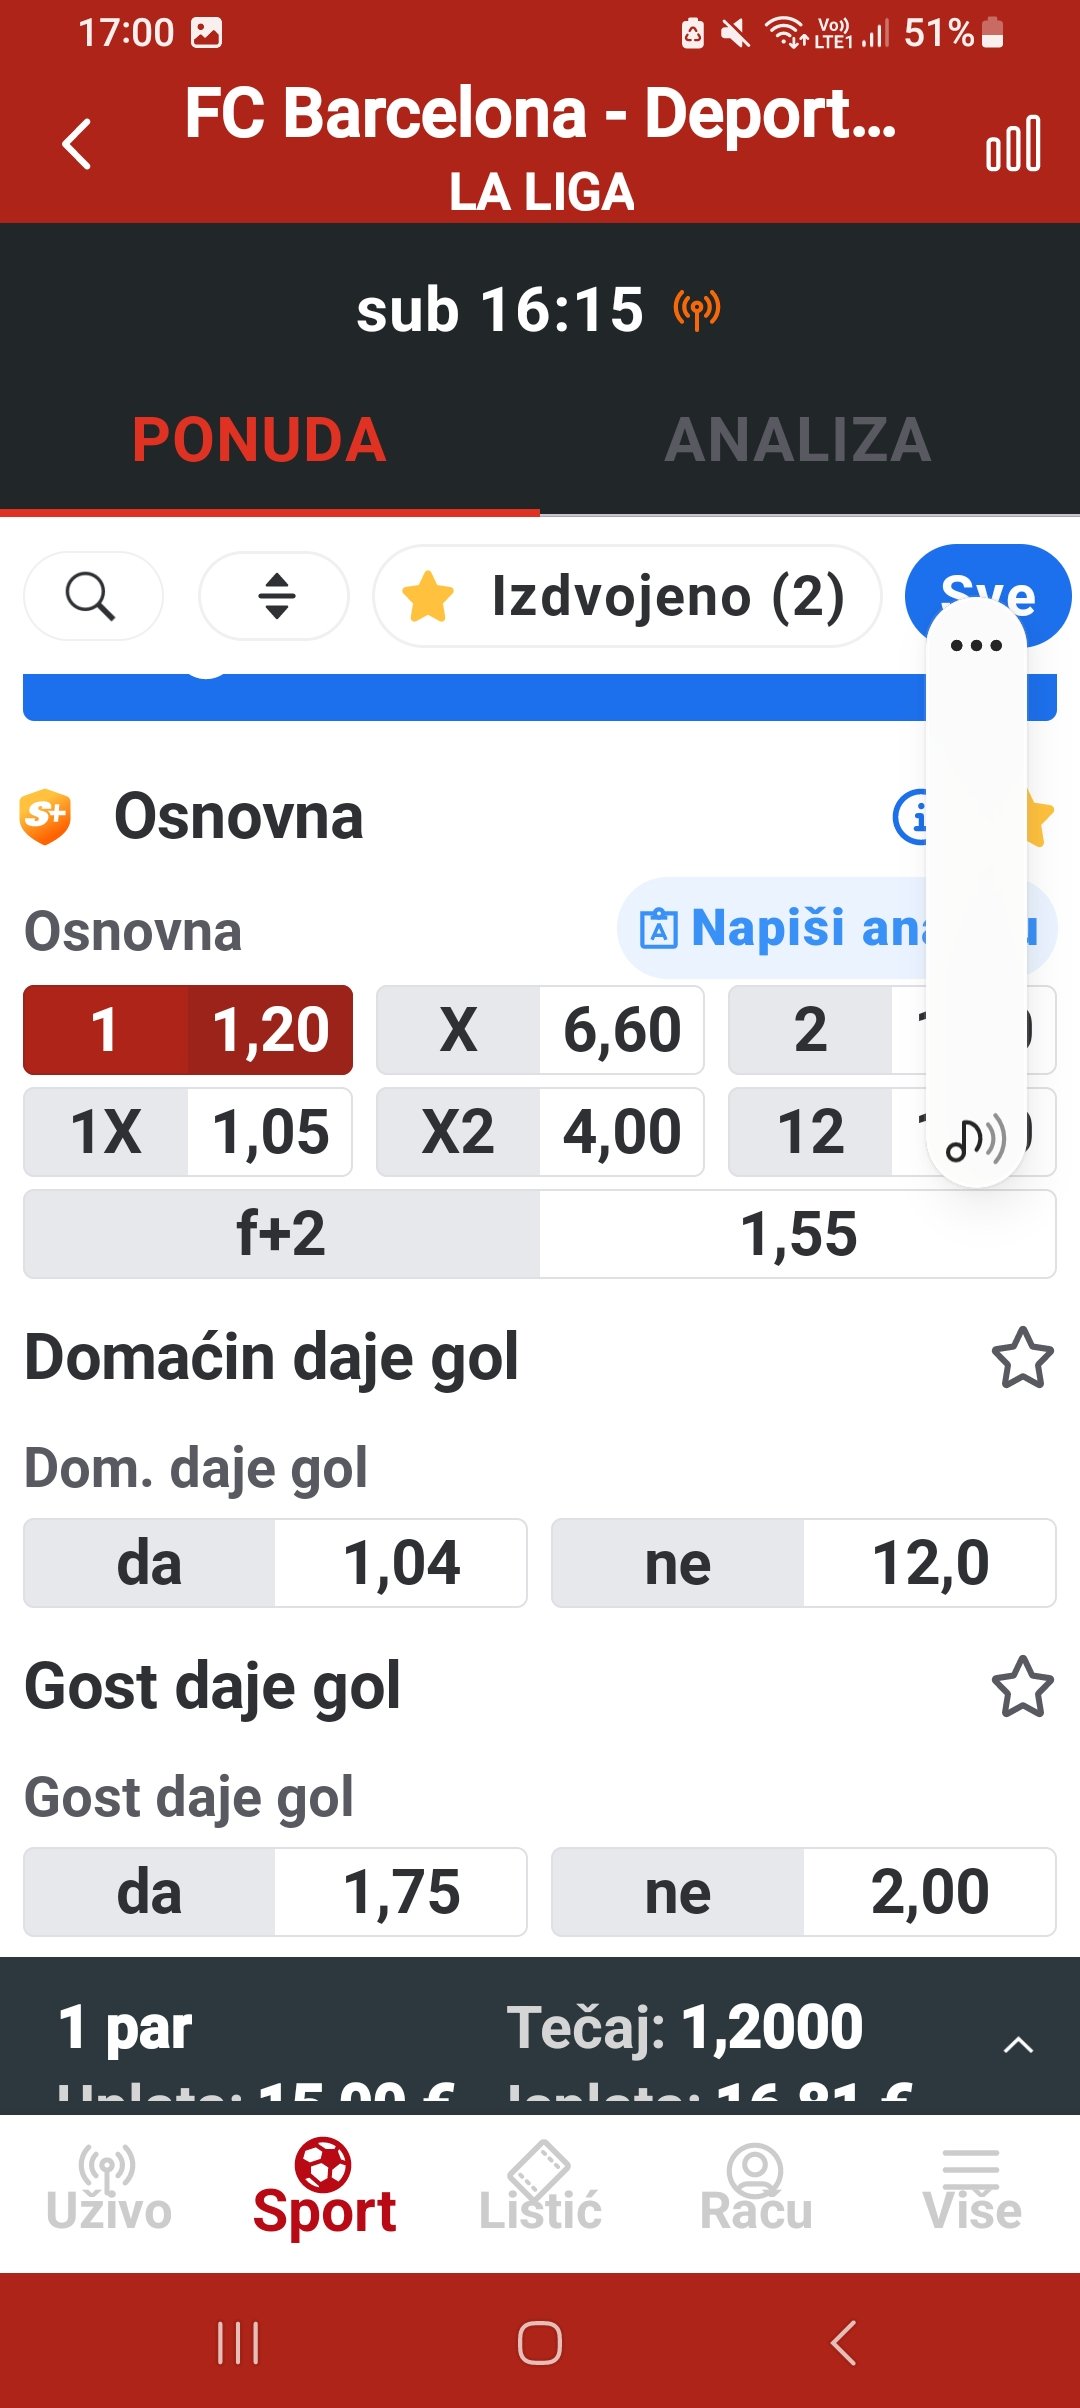This screenshot has height=2408, width=1080.
Task: Select the PONUDA tab
Action: [259, 440]
